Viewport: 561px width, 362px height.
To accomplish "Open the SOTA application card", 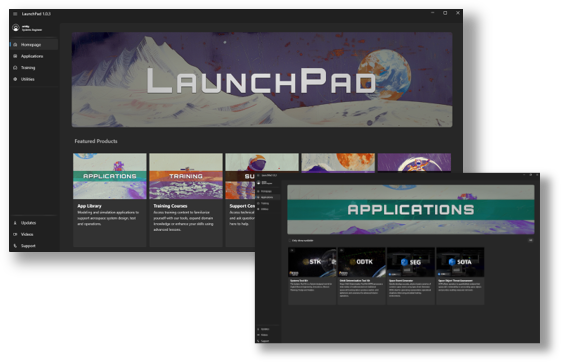I will 460,276.
